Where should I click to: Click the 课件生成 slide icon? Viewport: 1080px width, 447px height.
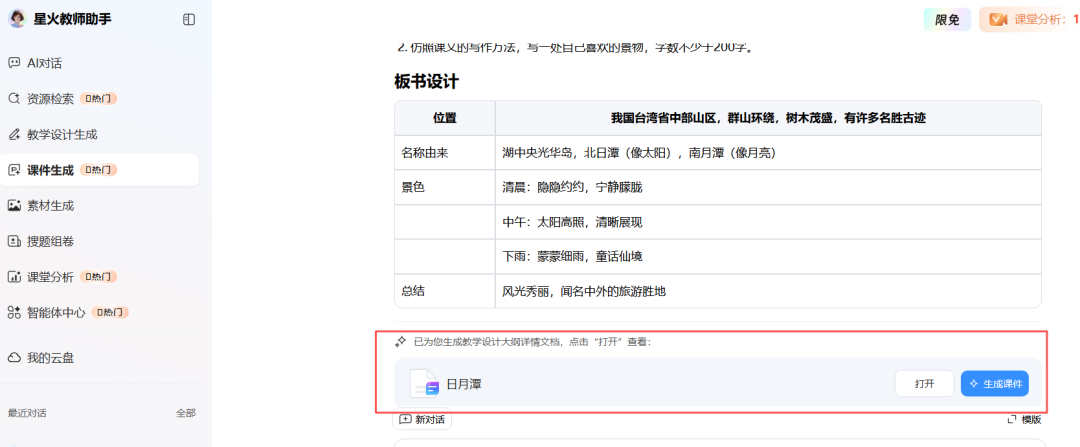(14, 170)
